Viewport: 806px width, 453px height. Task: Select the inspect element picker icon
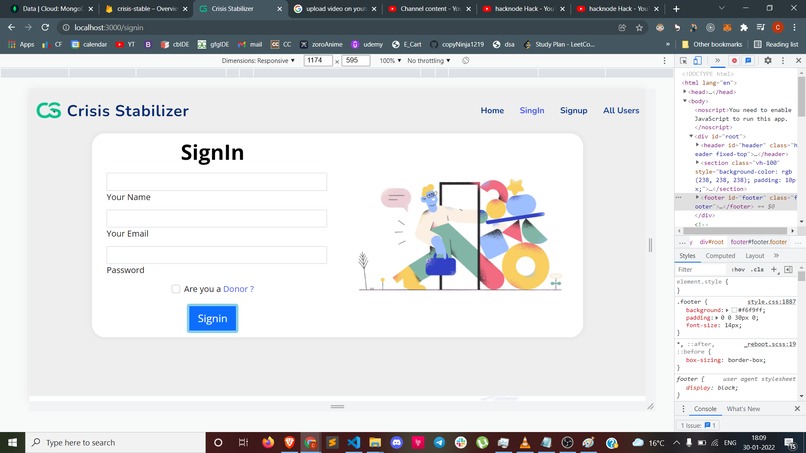(x=683, y=61)
